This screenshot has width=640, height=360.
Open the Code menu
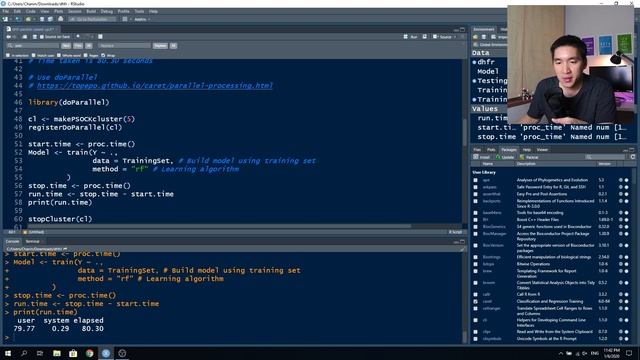click(x=31, y=11)
